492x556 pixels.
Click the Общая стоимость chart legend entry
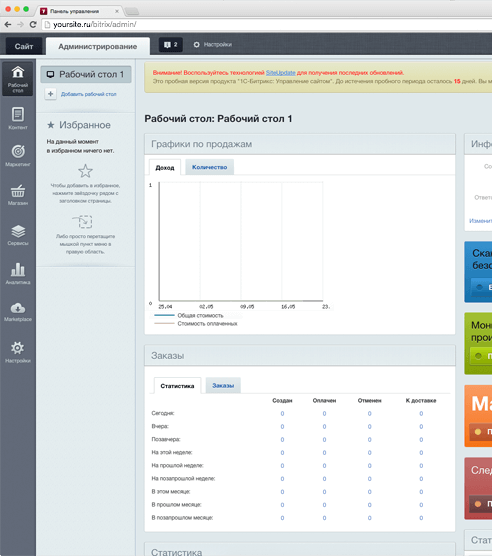[189, 315]
